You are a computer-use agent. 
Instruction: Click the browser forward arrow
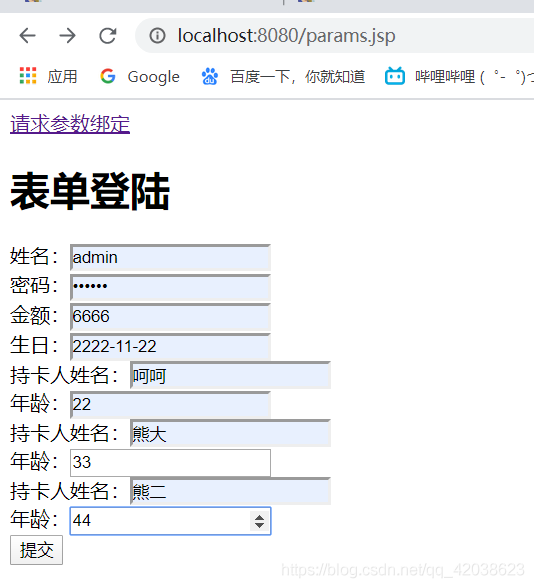68,36
